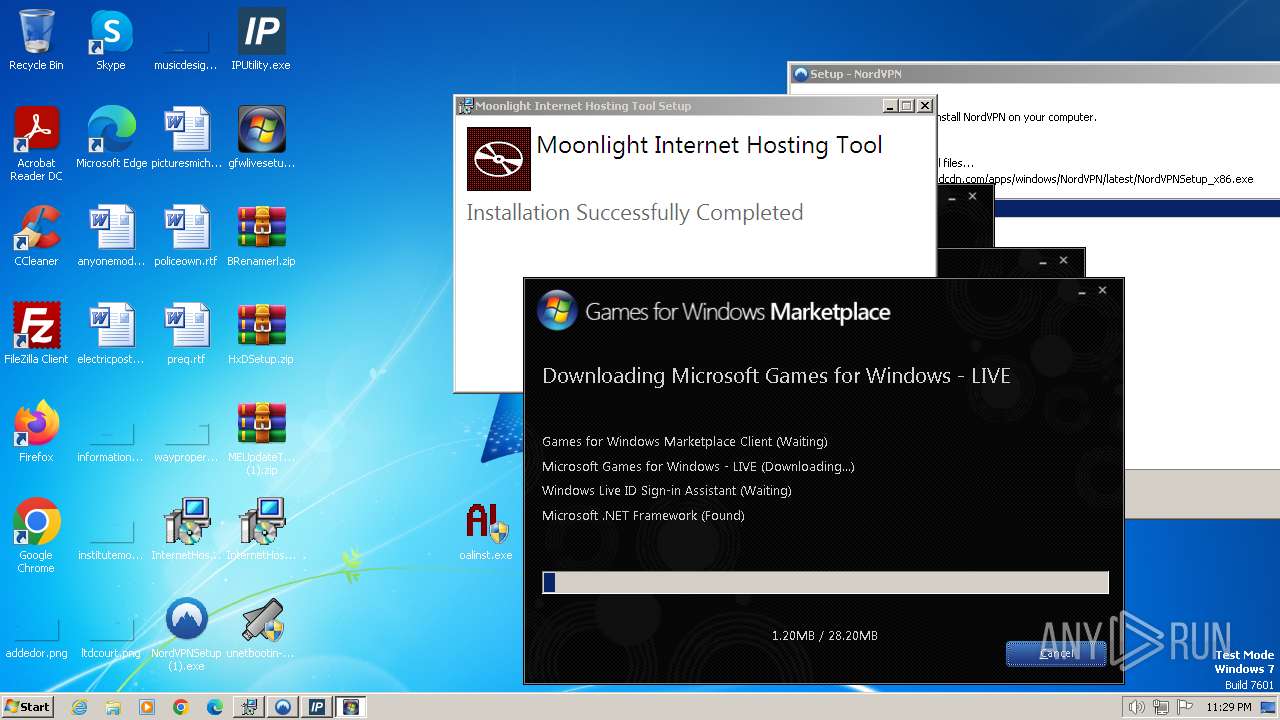
Task: Open HxDSetup.zip archive
Action: 261,334
